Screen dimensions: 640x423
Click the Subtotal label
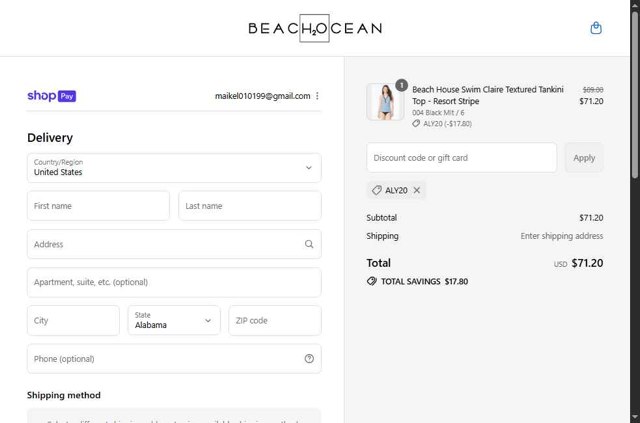point(382,218)
